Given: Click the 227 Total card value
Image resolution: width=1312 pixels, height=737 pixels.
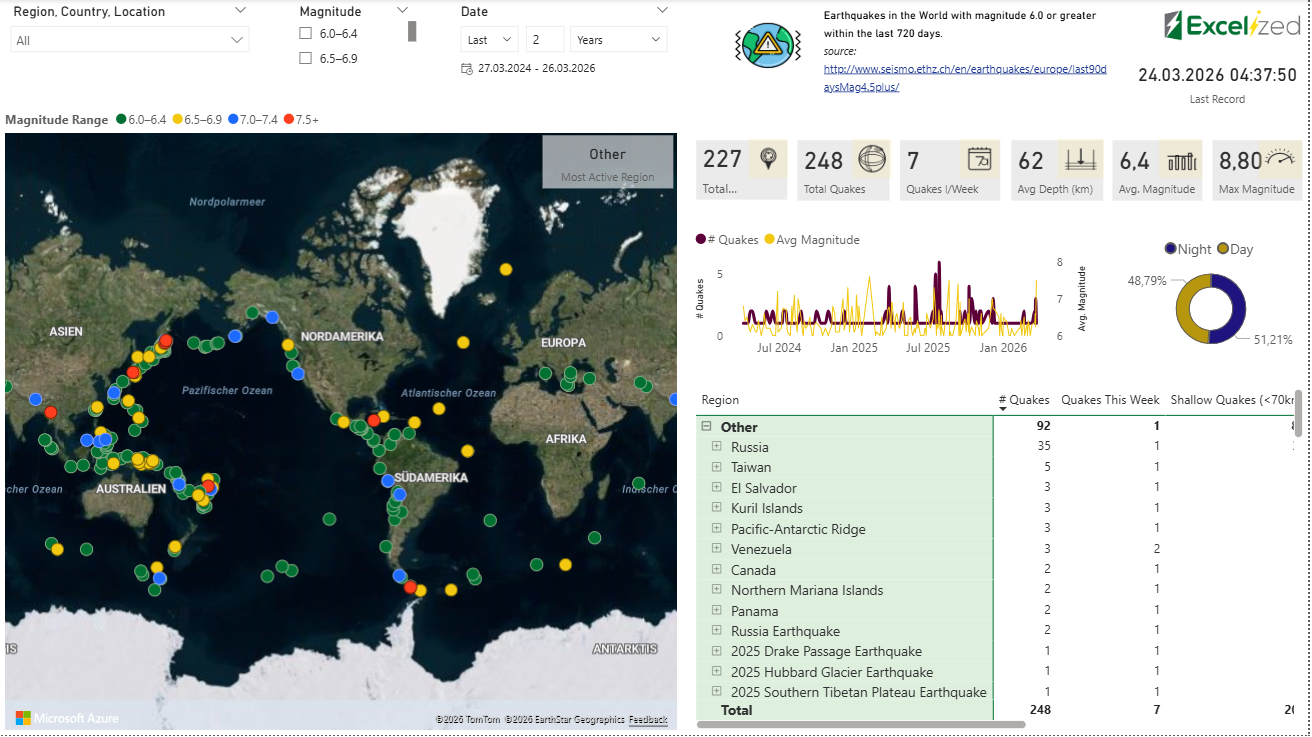Looking at the screenshot, I should coord(723,160).
